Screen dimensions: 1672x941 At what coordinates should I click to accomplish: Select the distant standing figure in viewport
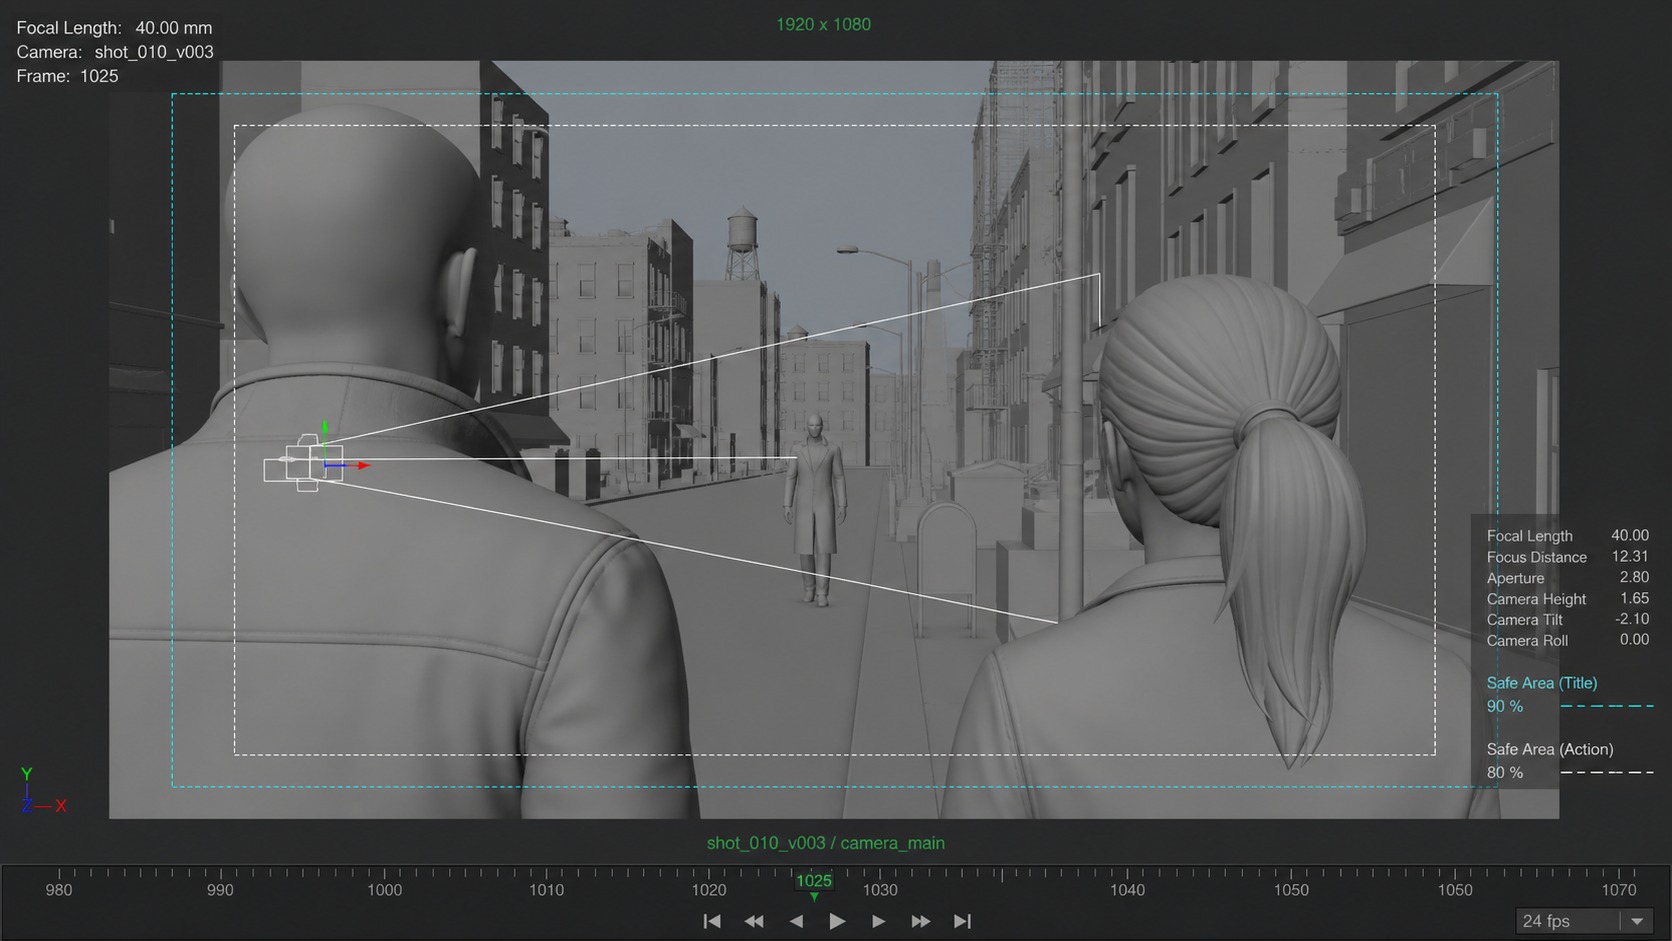[x=815, y=510]
